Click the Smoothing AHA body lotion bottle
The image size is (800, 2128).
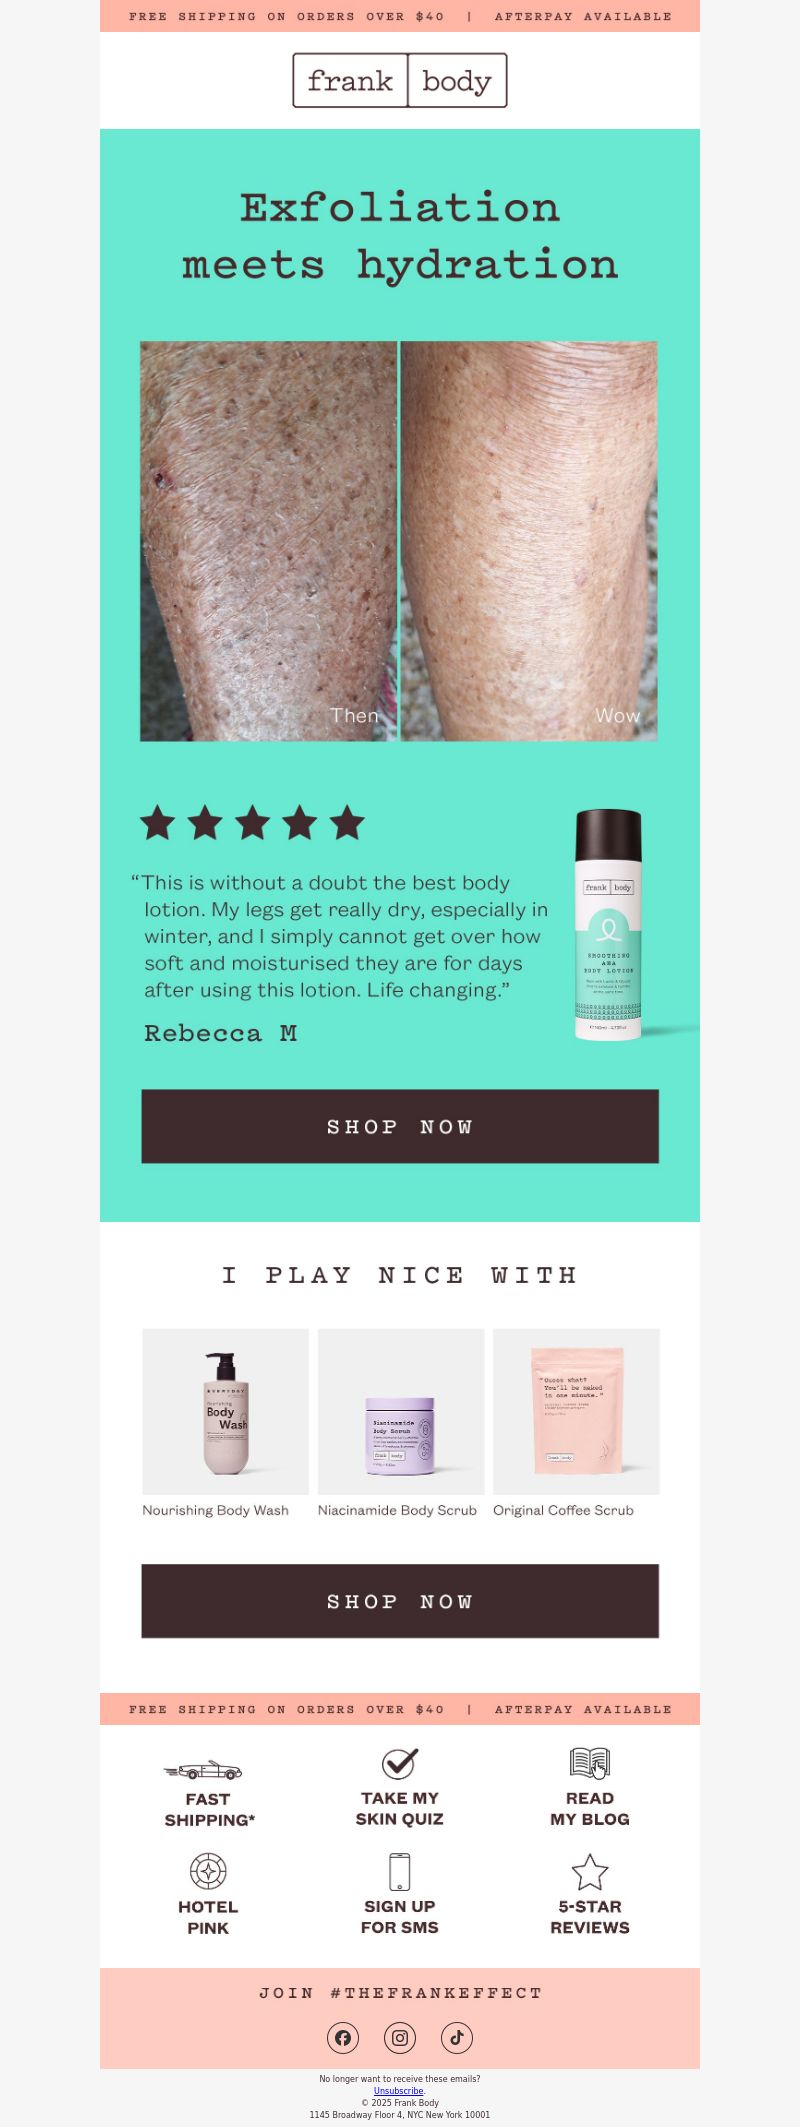coord(608,925)
